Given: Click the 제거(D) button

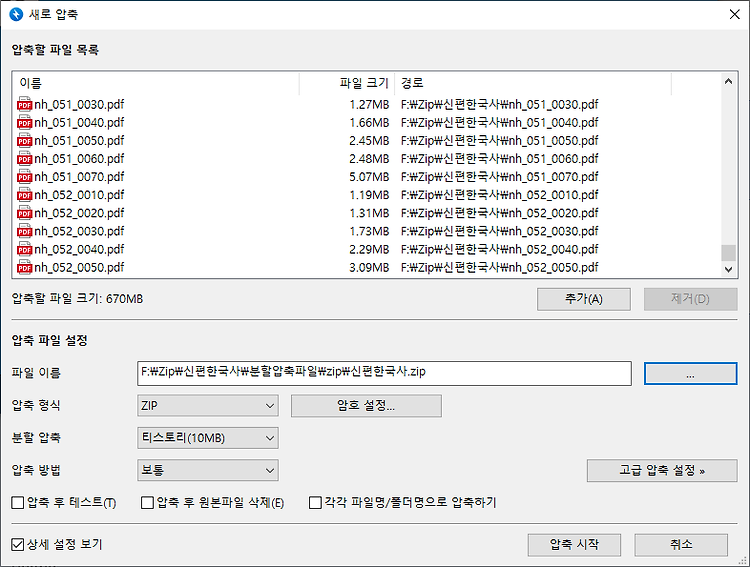Looking at the screenshot, I should [690, 299].
